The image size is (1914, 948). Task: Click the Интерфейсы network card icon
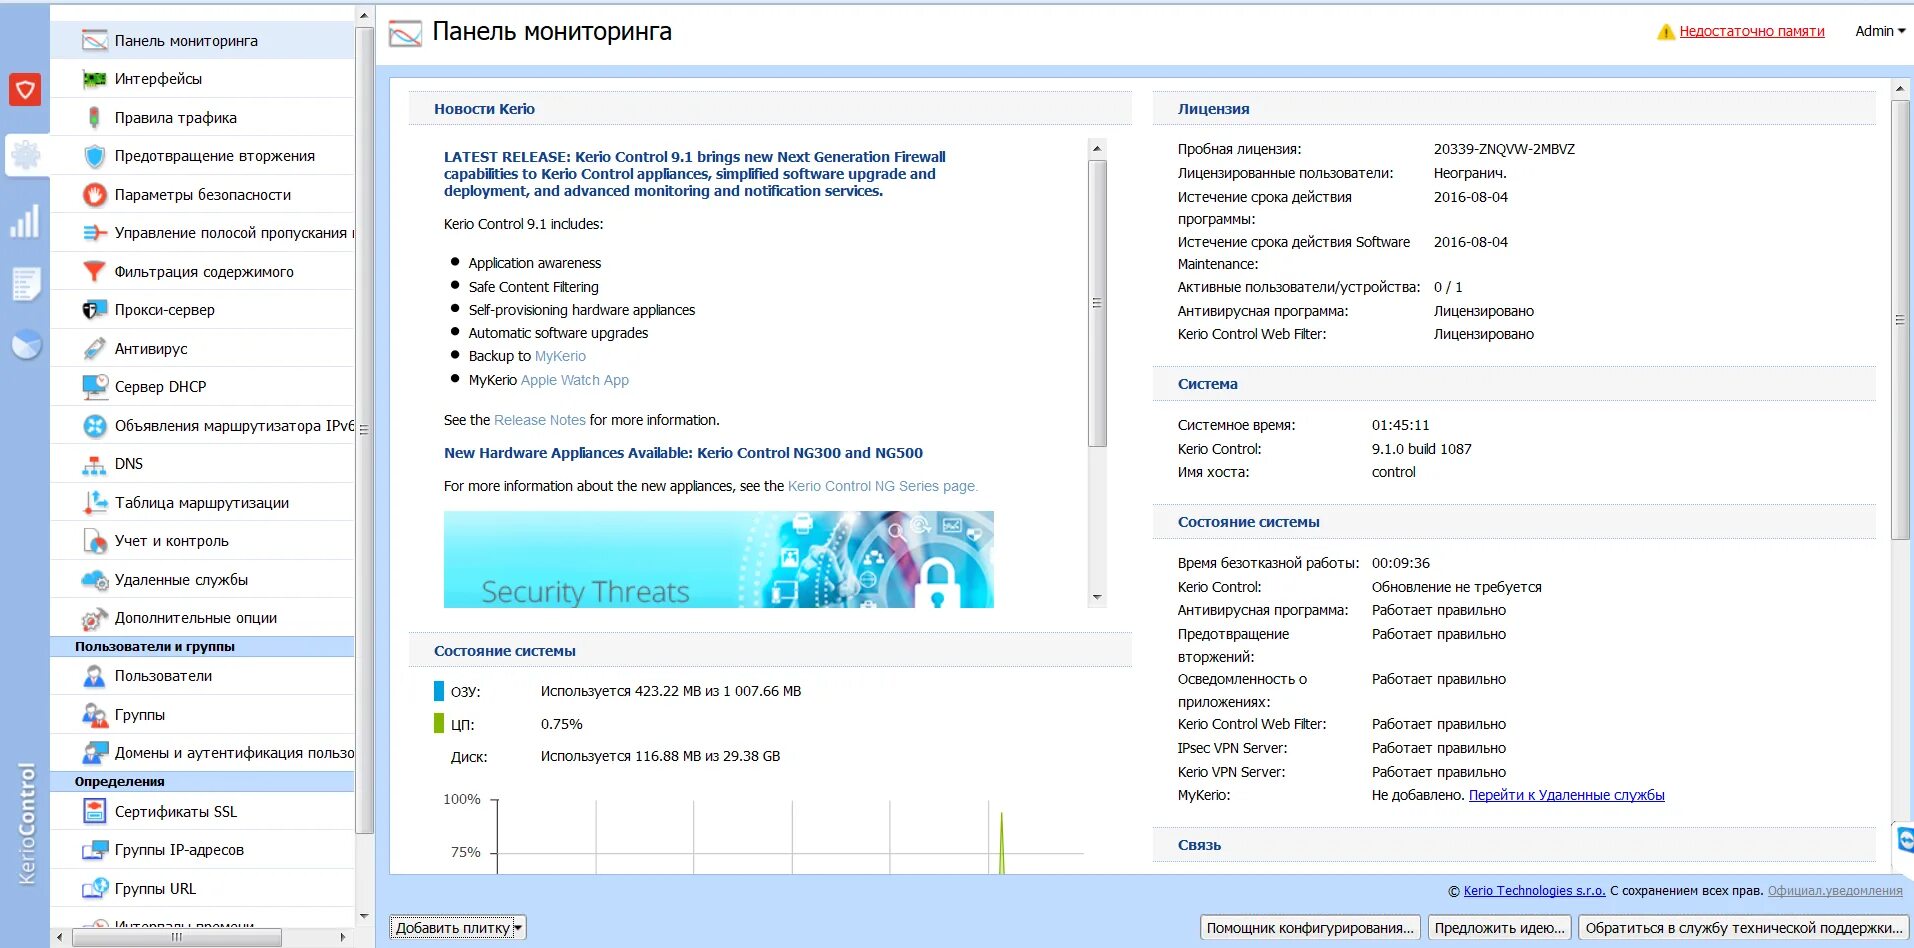coord(94,79)
